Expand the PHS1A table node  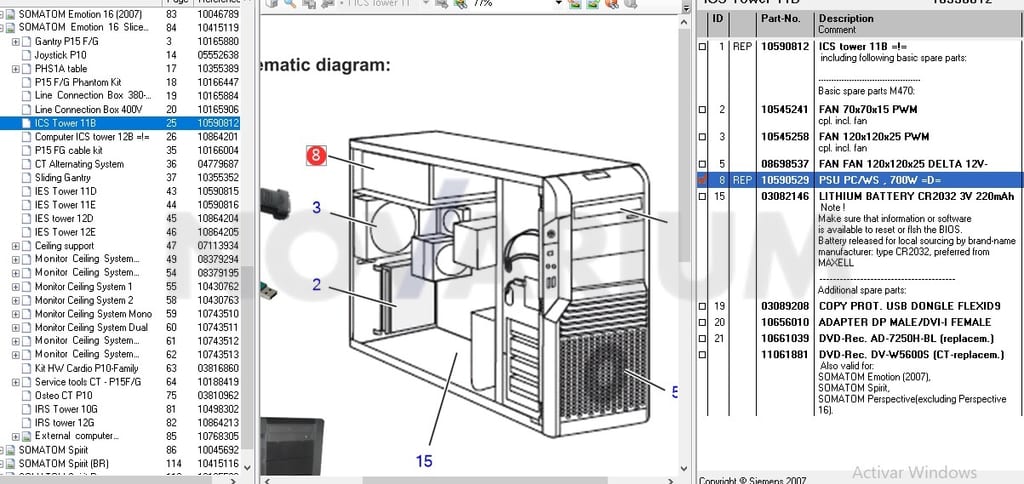(16, 69)
